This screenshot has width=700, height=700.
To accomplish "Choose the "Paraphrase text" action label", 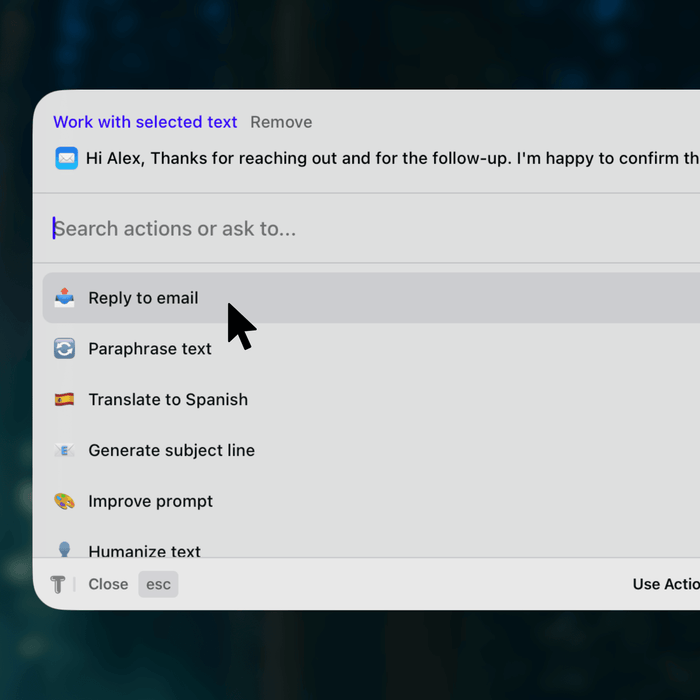I will click(x=150, y=349).
